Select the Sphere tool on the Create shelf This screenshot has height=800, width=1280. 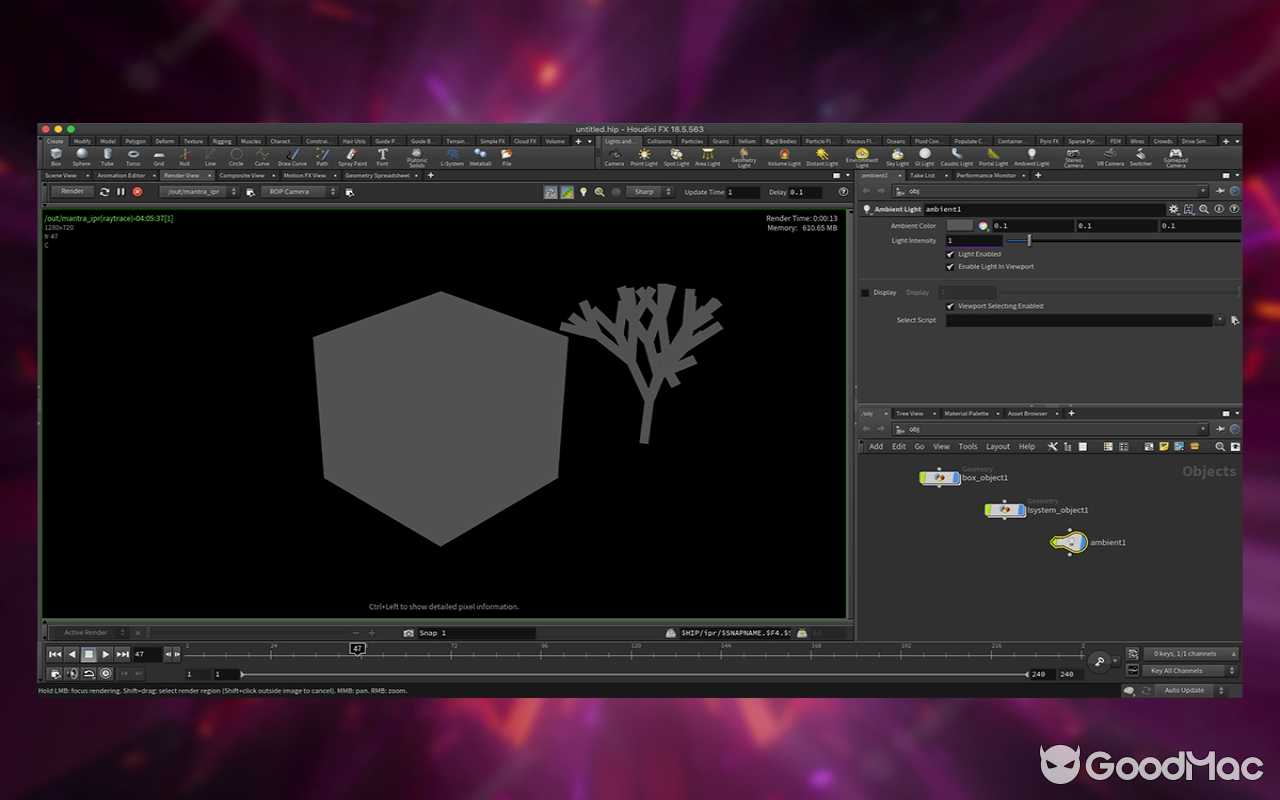pos(82,155)
